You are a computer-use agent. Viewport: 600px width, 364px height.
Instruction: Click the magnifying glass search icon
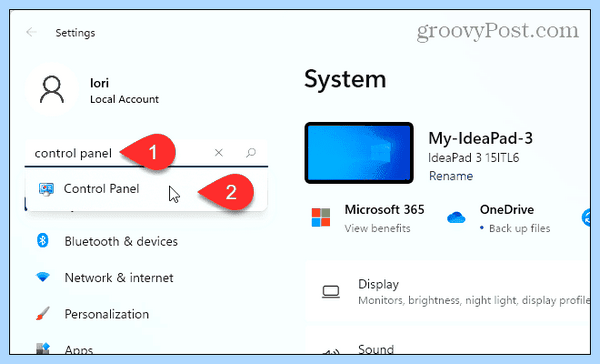pos(251,153)
